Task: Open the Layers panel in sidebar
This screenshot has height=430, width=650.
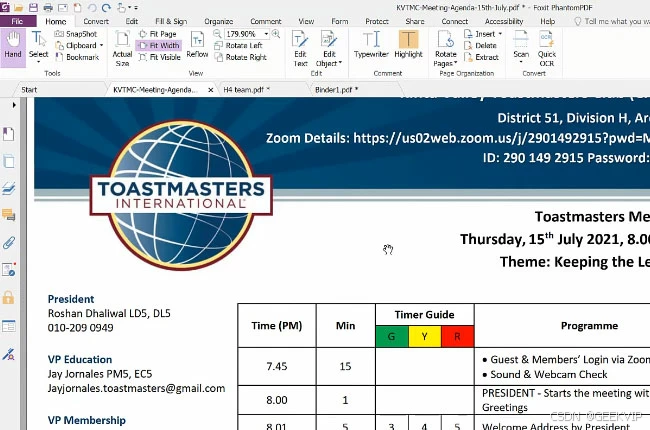Action: (x=9, y=188)
